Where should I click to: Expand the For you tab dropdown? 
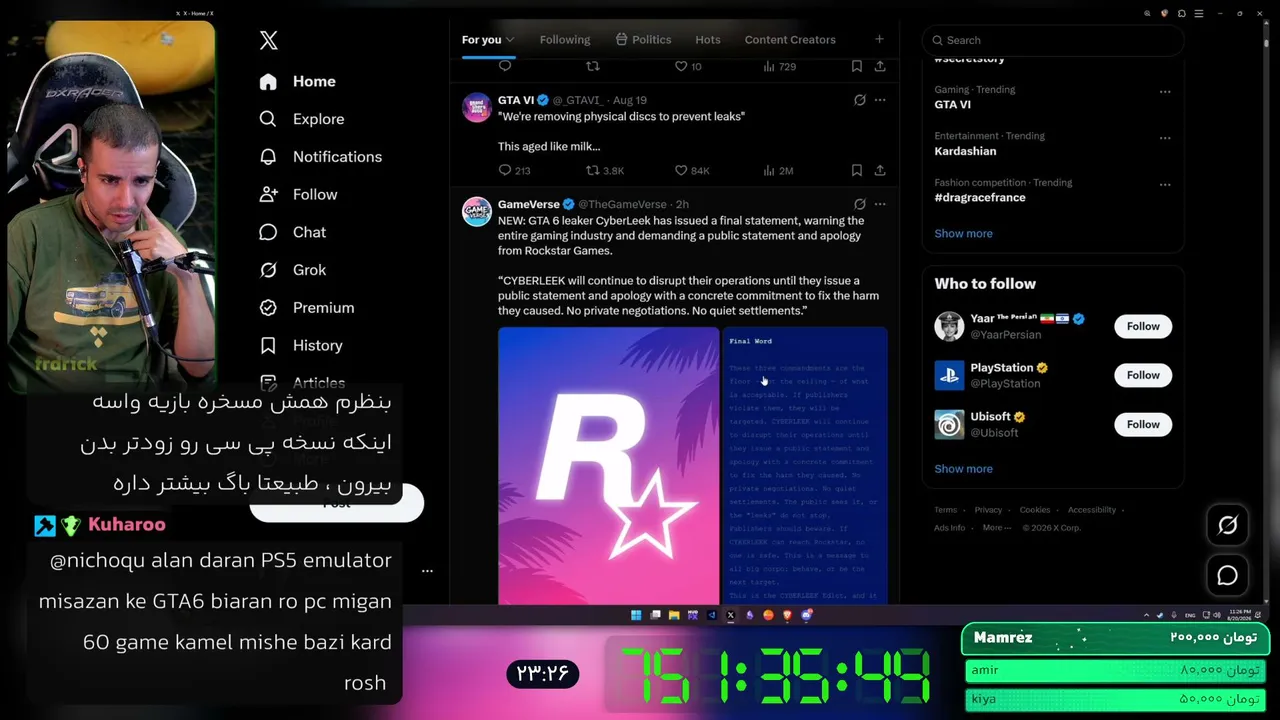click(x=510, y=40)
